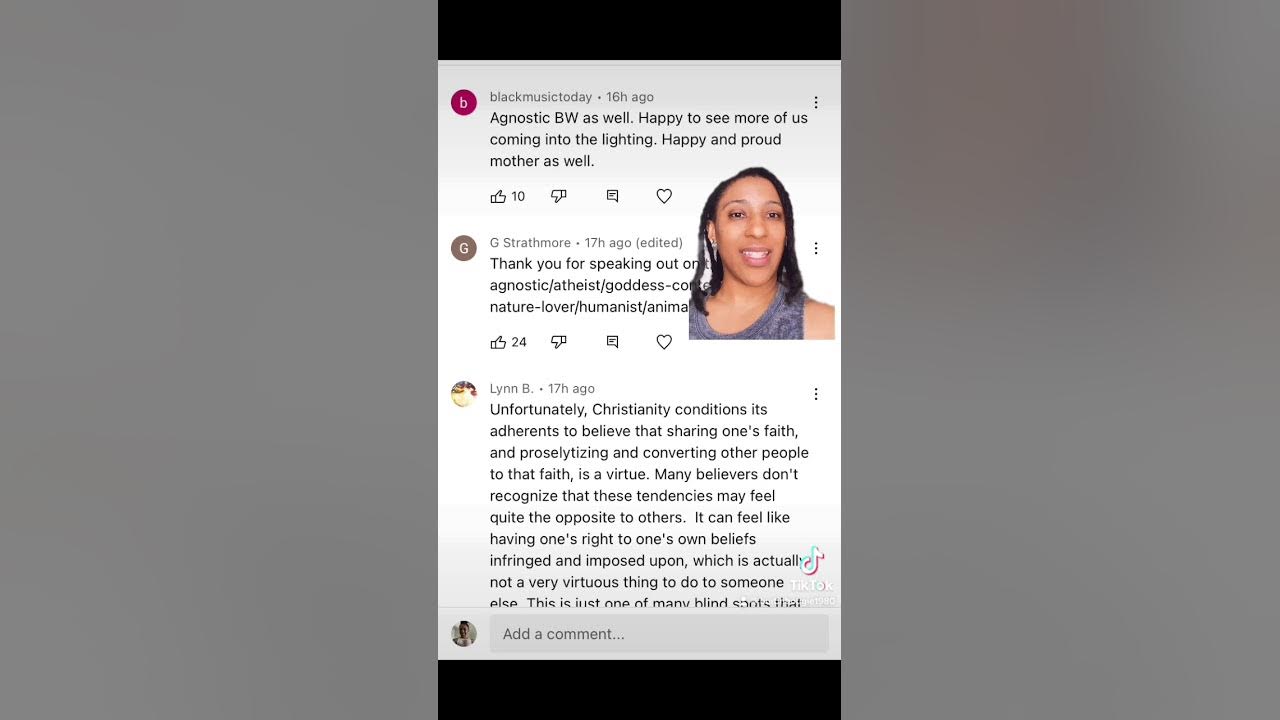Like G Strathmore's comment with thumbs up
Viewport: 1280px width, 720px height.
[x=498, y=342]
